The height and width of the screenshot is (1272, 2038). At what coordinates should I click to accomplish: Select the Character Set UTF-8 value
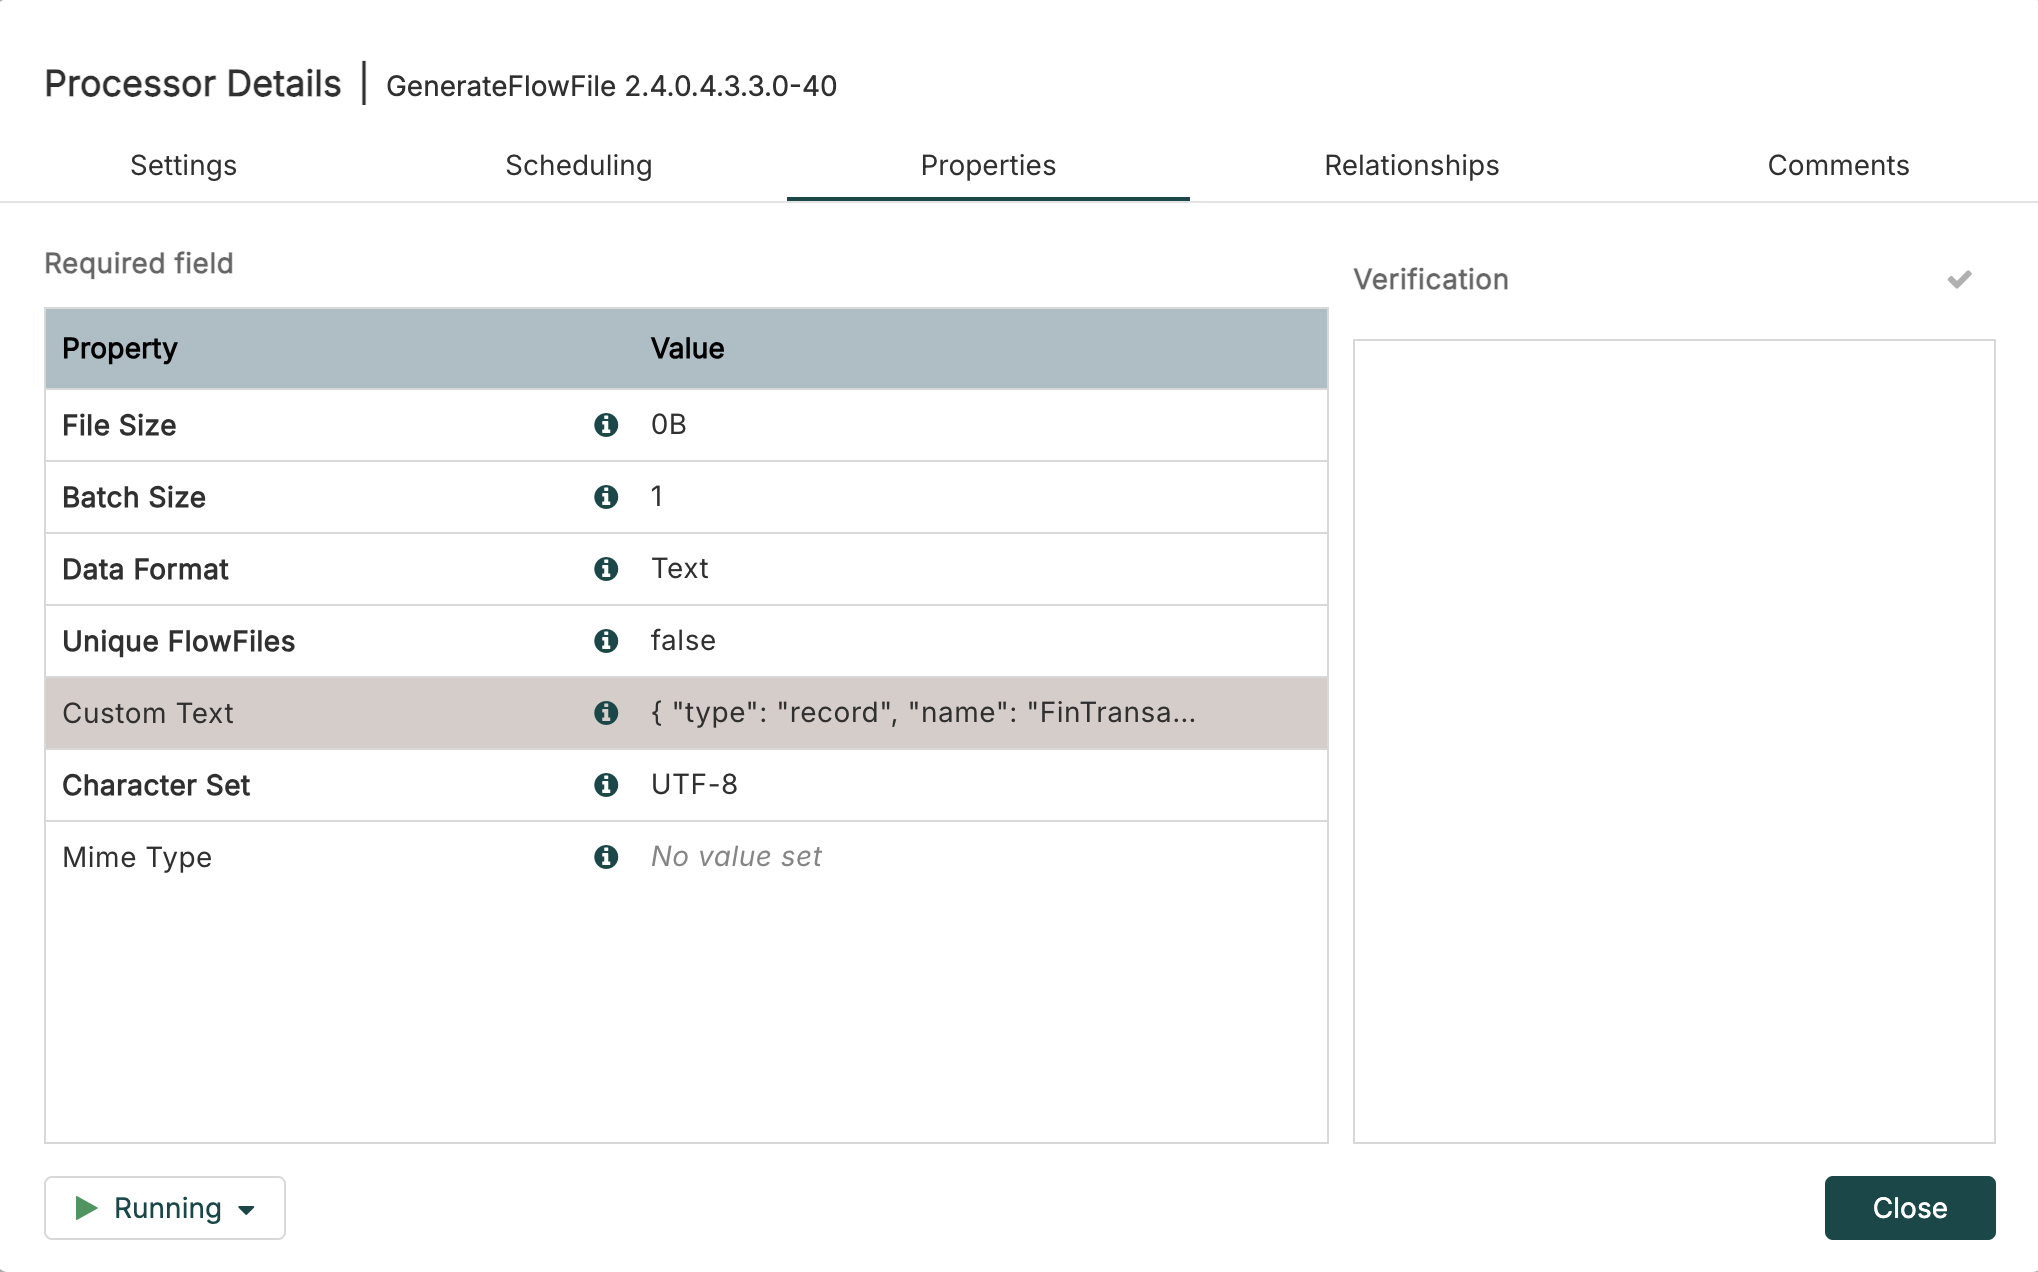tap(694, 785)
